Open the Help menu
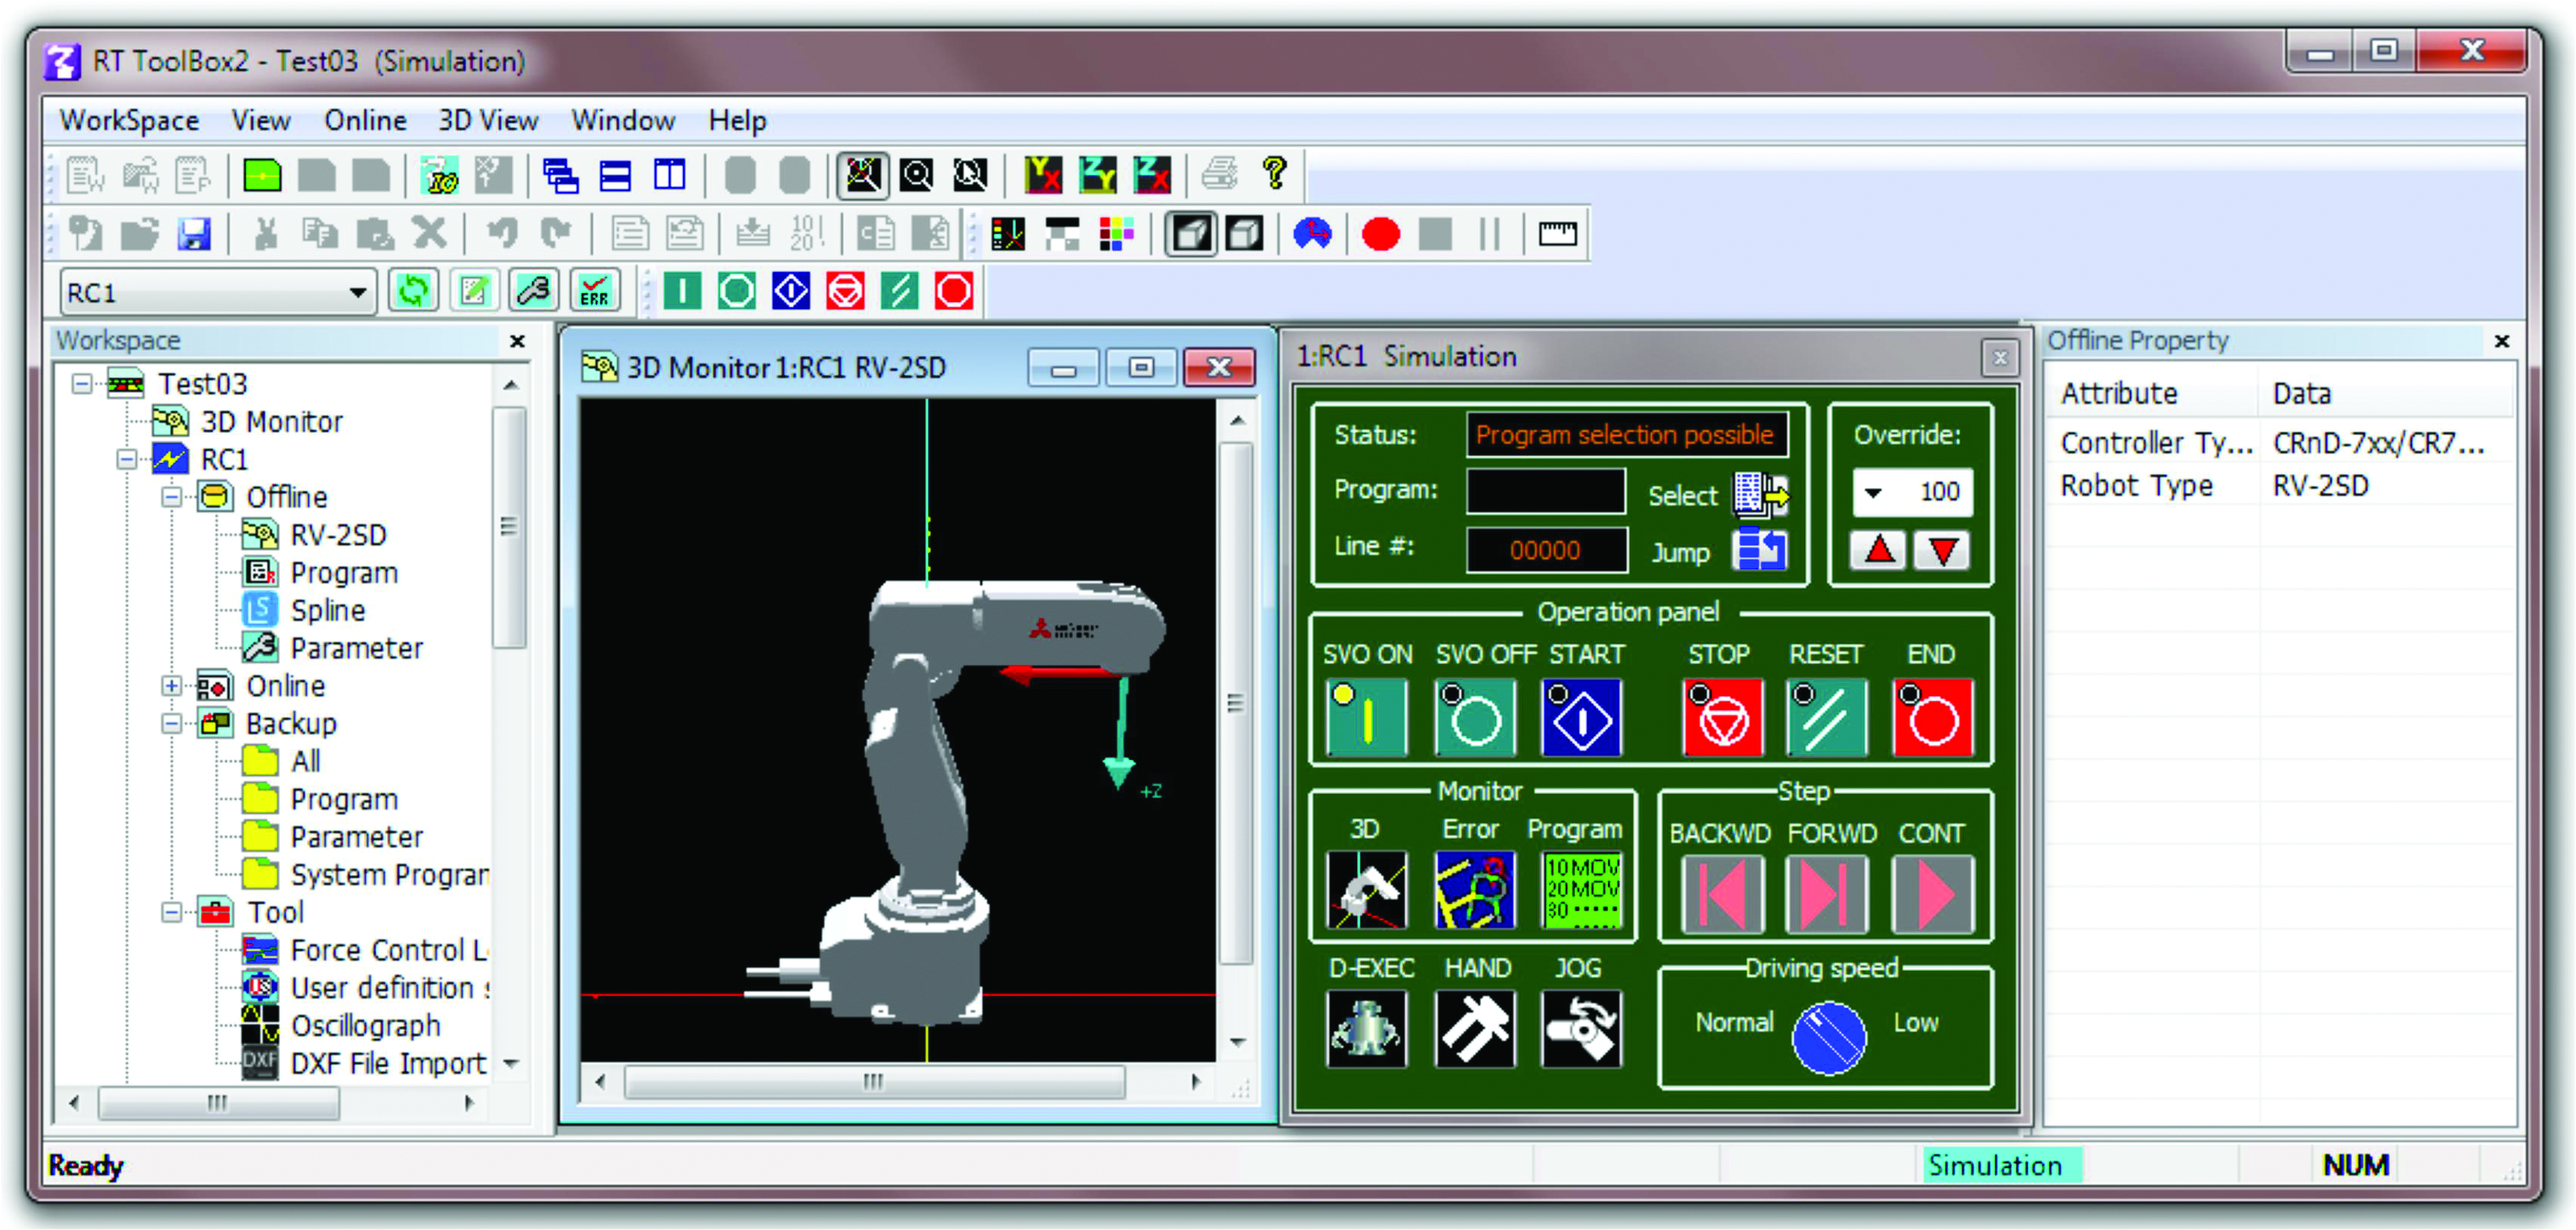Viewport: 2576px width, 1230px height. coord(737,120)
